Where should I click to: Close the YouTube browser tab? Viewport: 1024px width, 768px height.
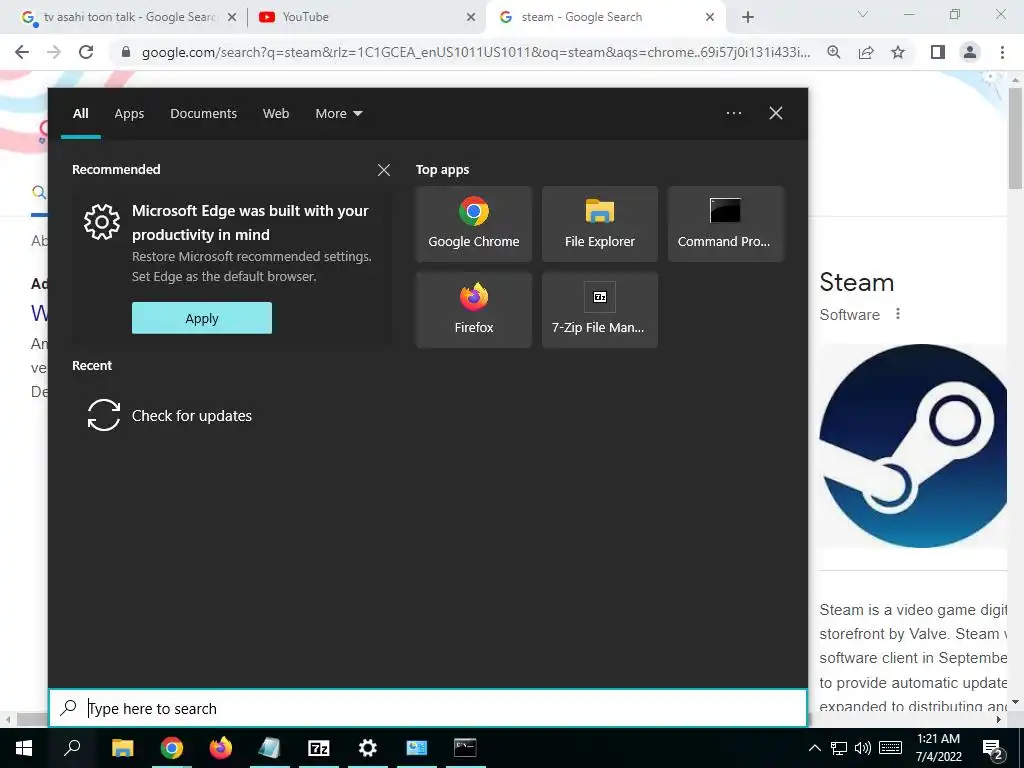click(471, 18)
